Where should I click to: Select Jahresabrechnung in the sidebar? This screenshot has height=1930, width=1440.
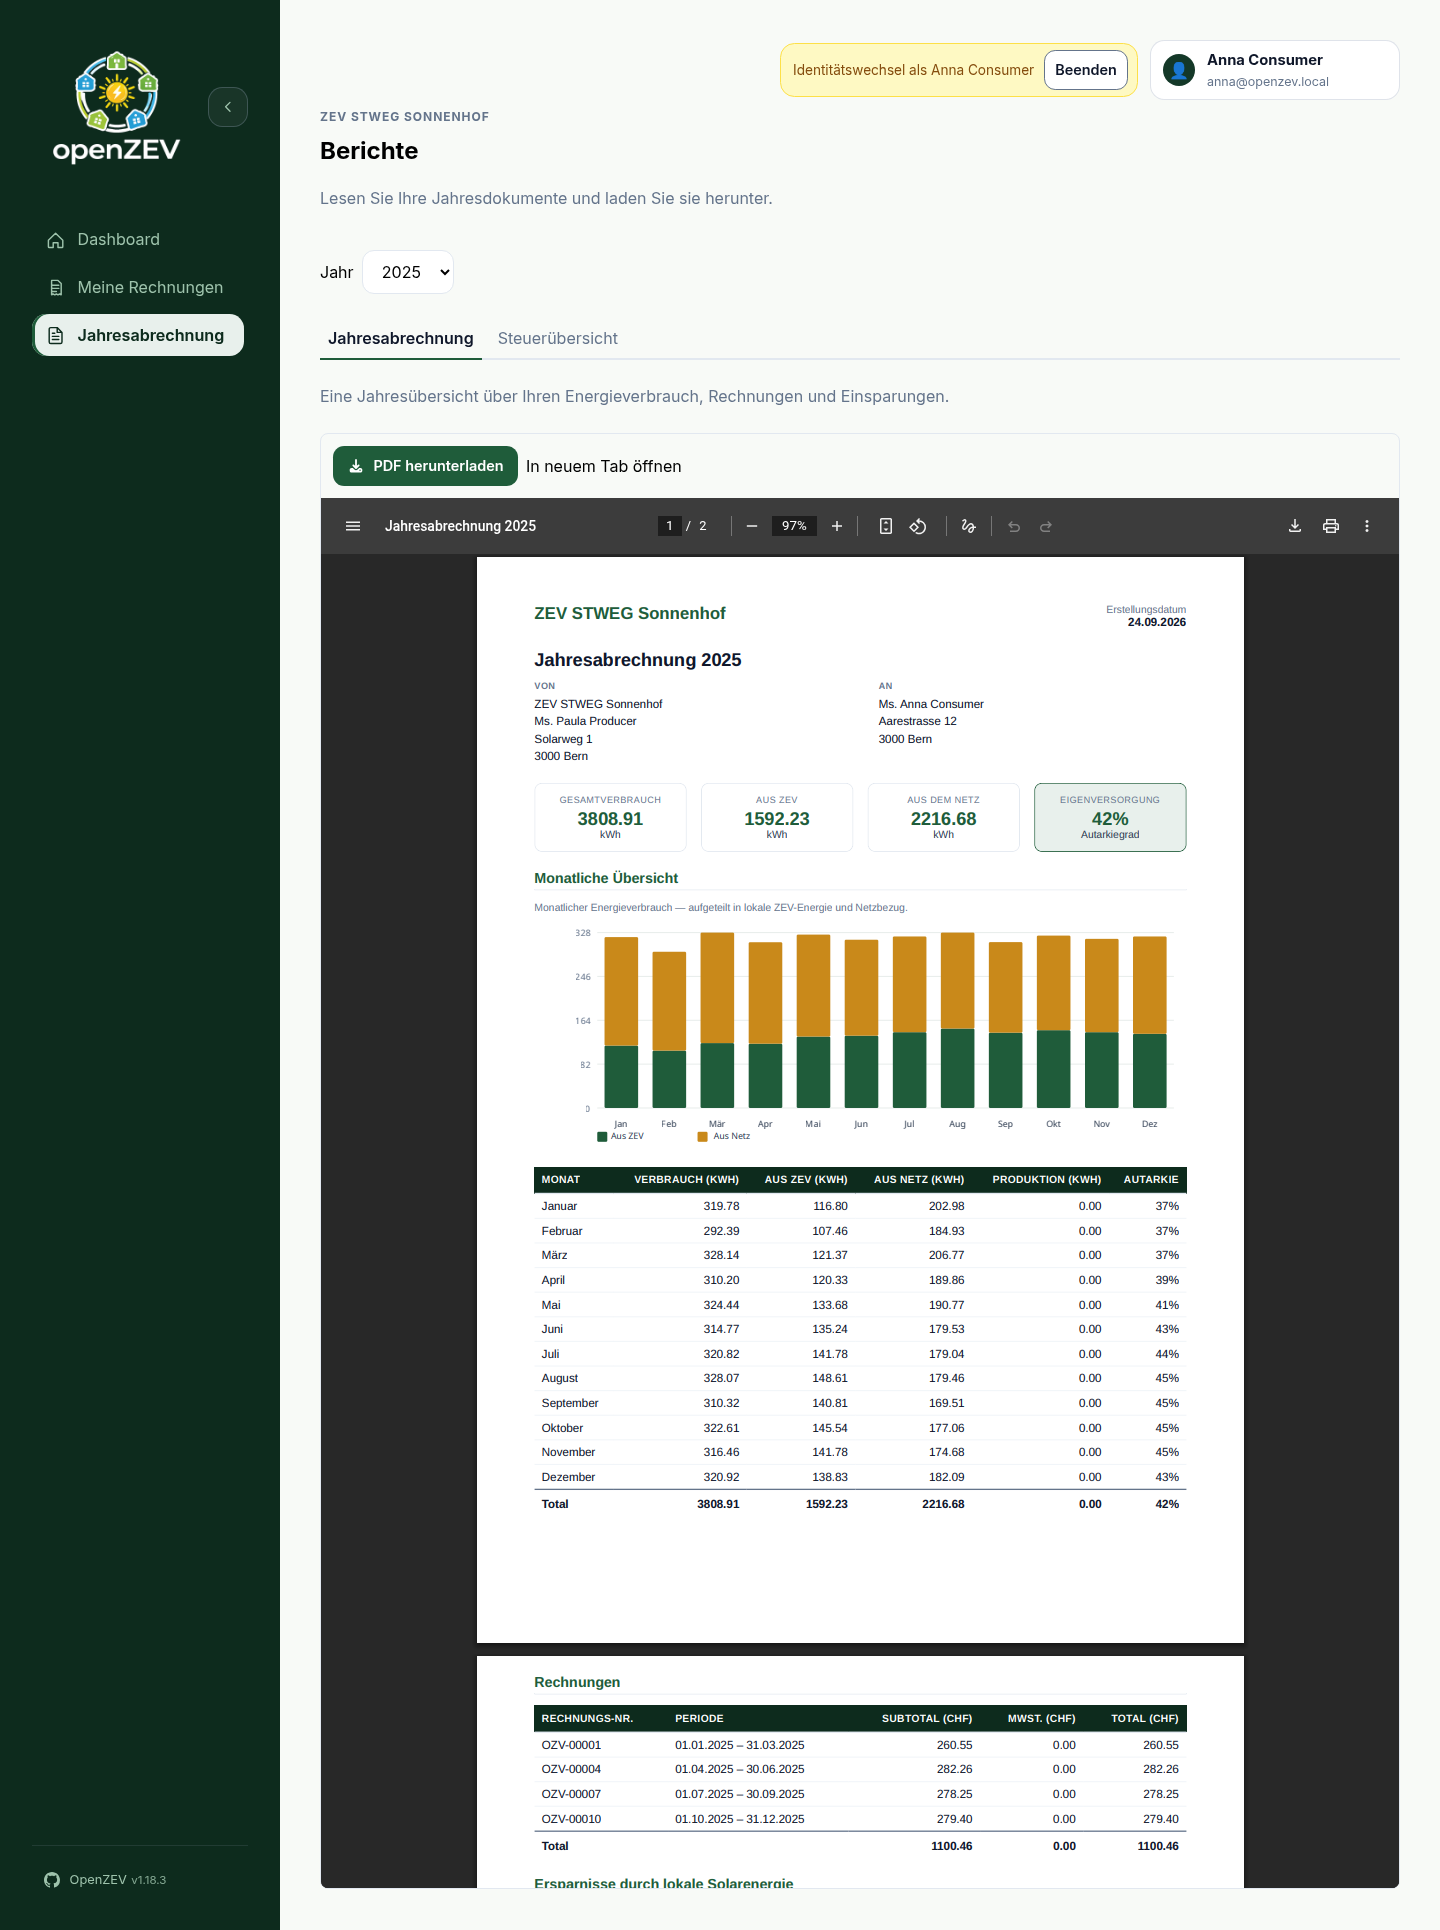(138, 336)
